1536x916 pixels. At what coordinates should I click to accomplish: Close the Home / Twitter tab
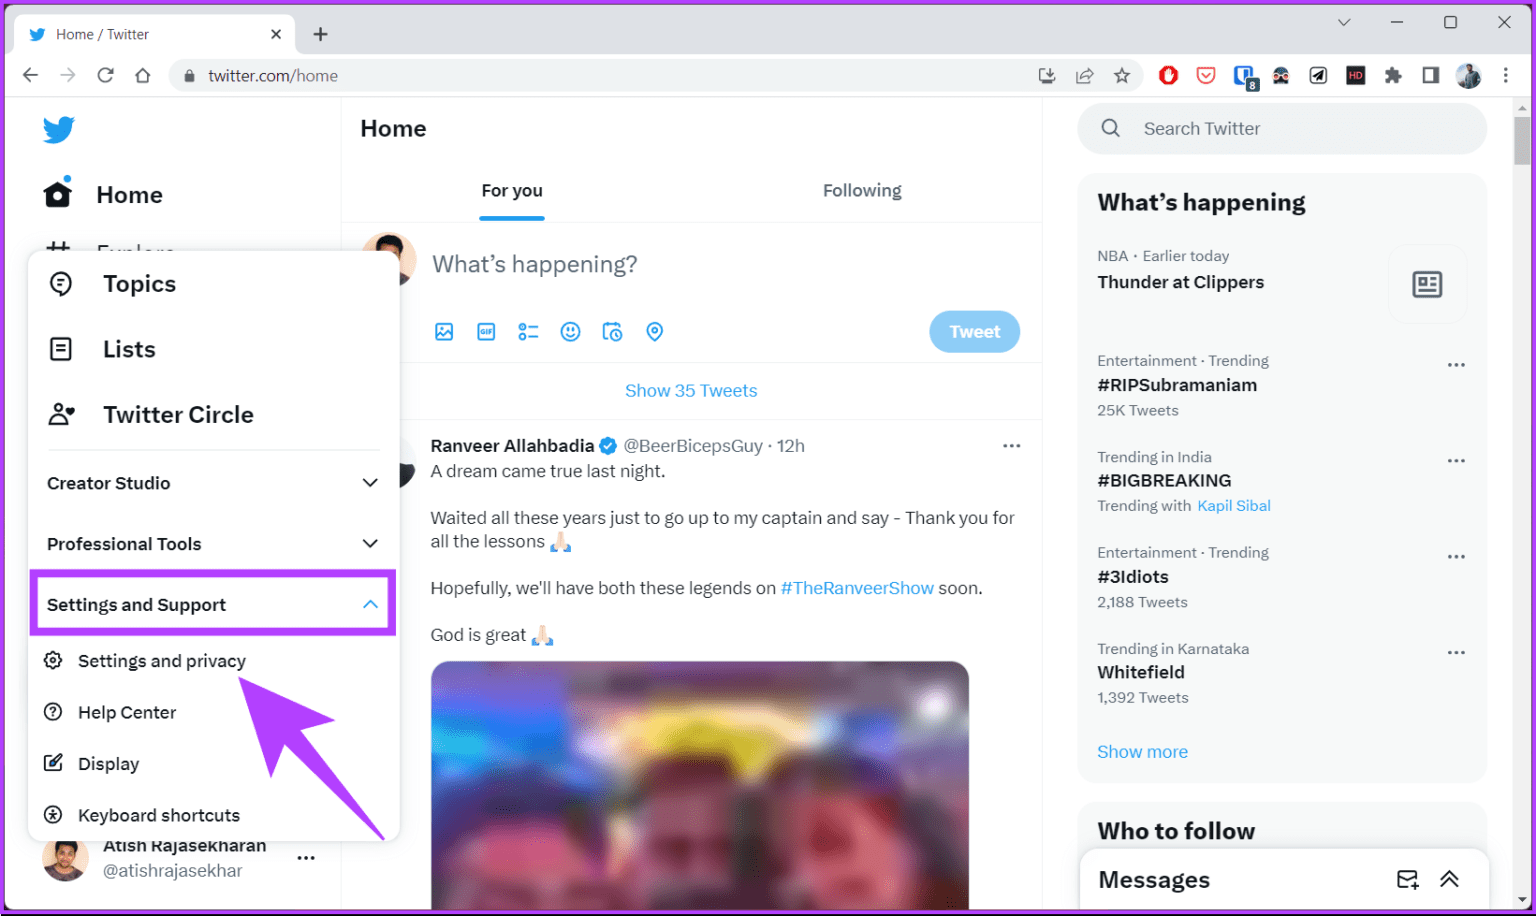click(x=276, y=34)
